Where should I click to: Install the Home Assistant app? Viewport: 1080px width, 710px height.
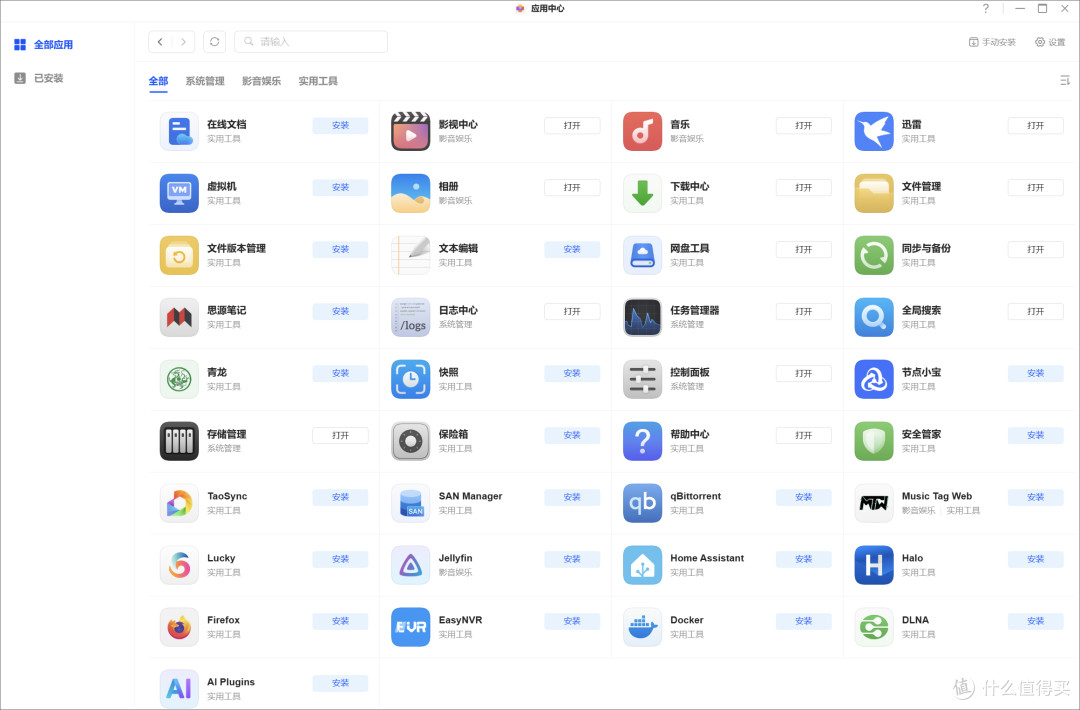[803, 559]
